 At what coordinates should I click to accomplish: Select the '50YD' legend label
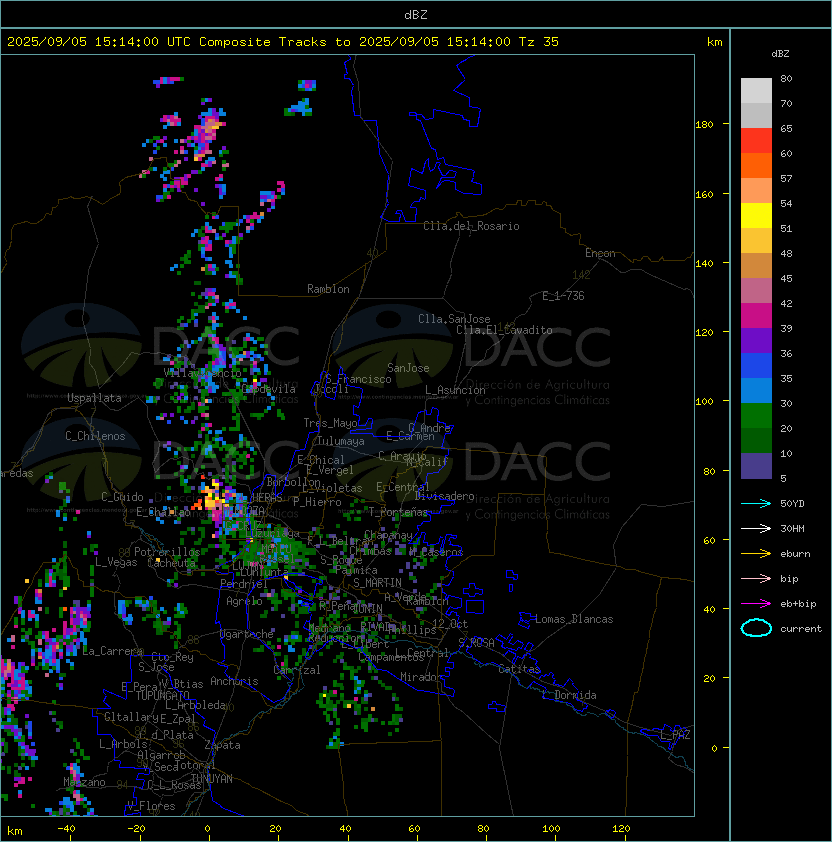[792, 503]
